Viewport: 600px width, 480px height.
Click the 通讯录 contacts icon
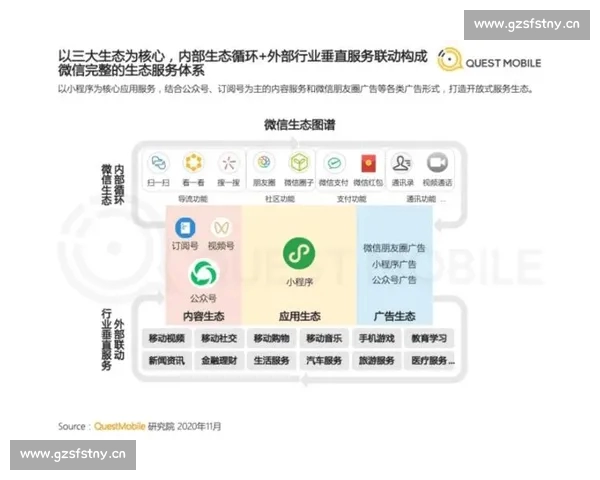click(x=401, y=163)
